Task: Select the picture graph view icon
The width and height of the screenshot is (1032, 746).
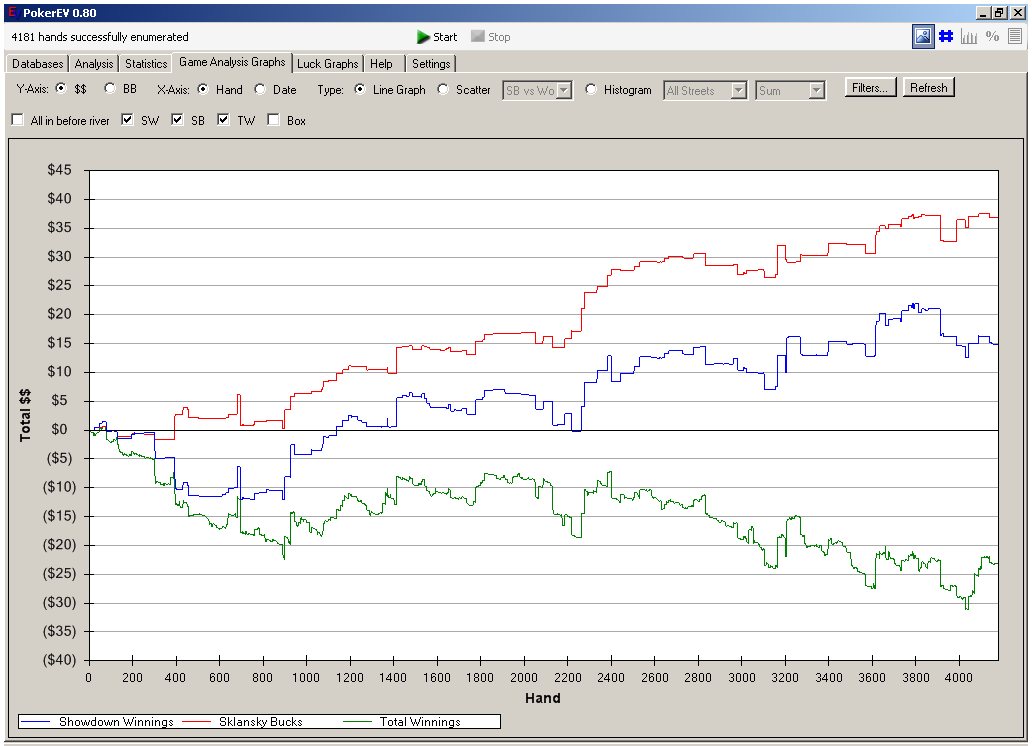Action: point(923,37)
